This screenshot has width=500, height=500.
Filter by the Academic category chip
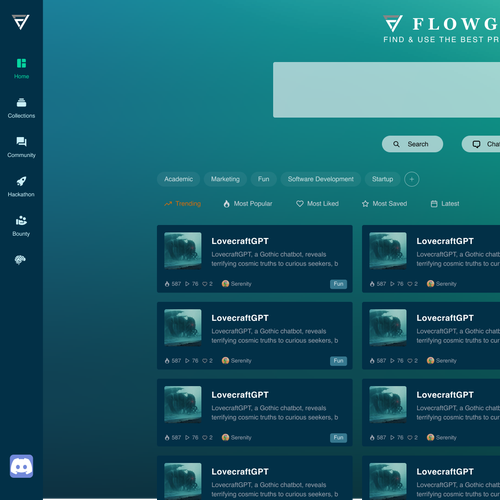click(178, 179)
